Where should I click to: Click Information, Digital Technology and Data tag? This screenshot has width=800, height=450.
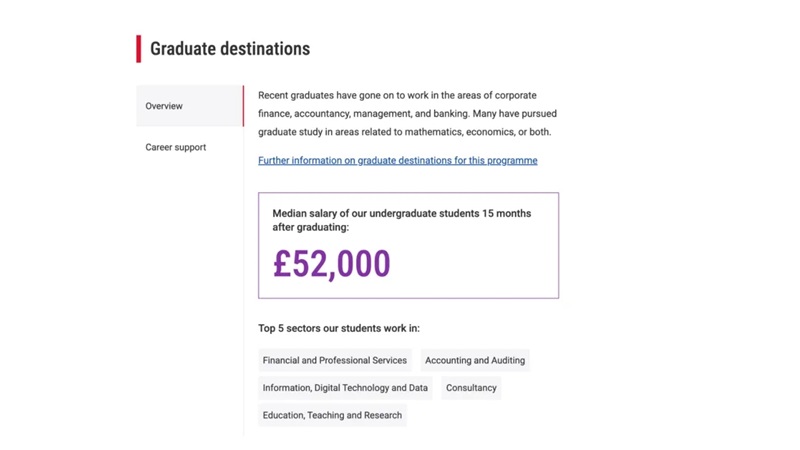(345, 388)
